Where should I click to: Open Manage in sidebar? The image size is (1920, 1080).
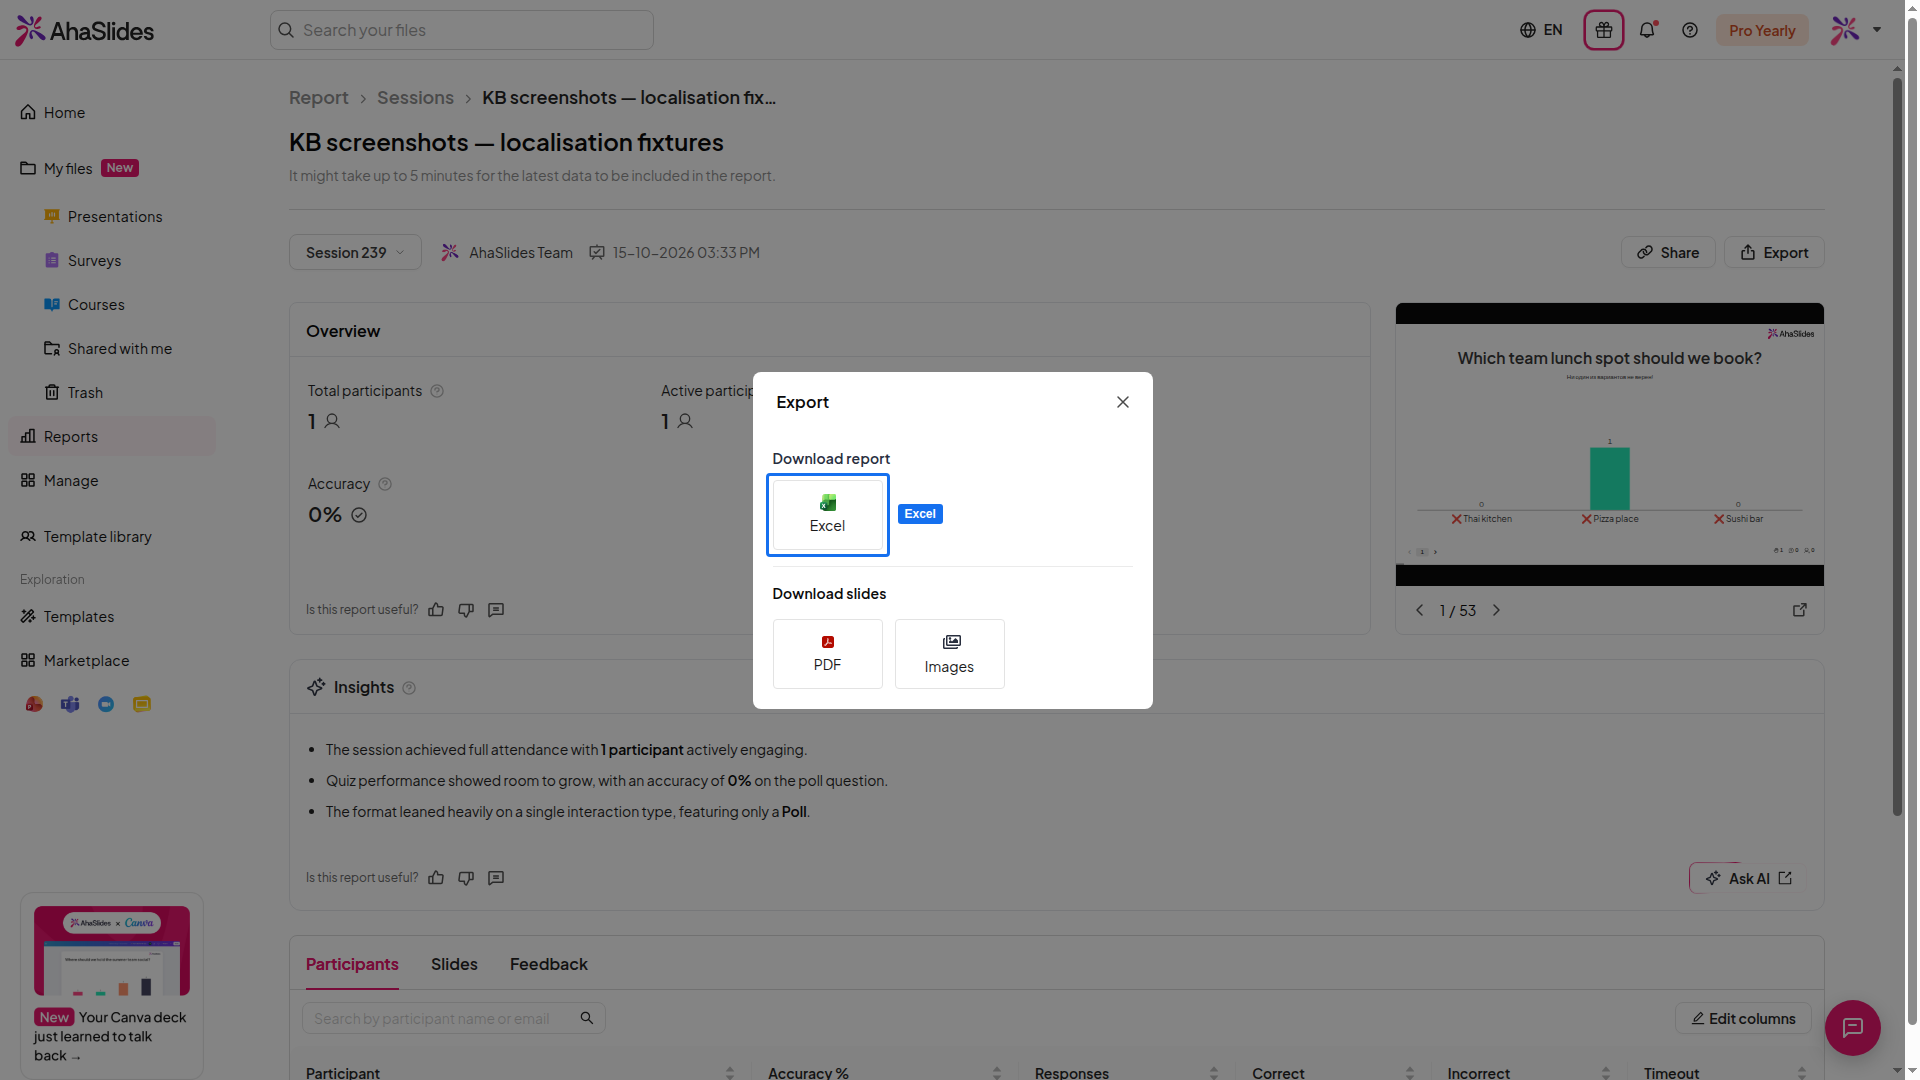[x=112, y=481]
